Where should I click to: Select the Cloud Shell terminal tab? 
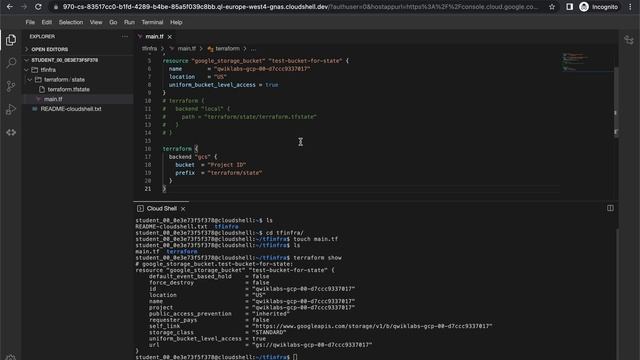(x=162, y=209)
